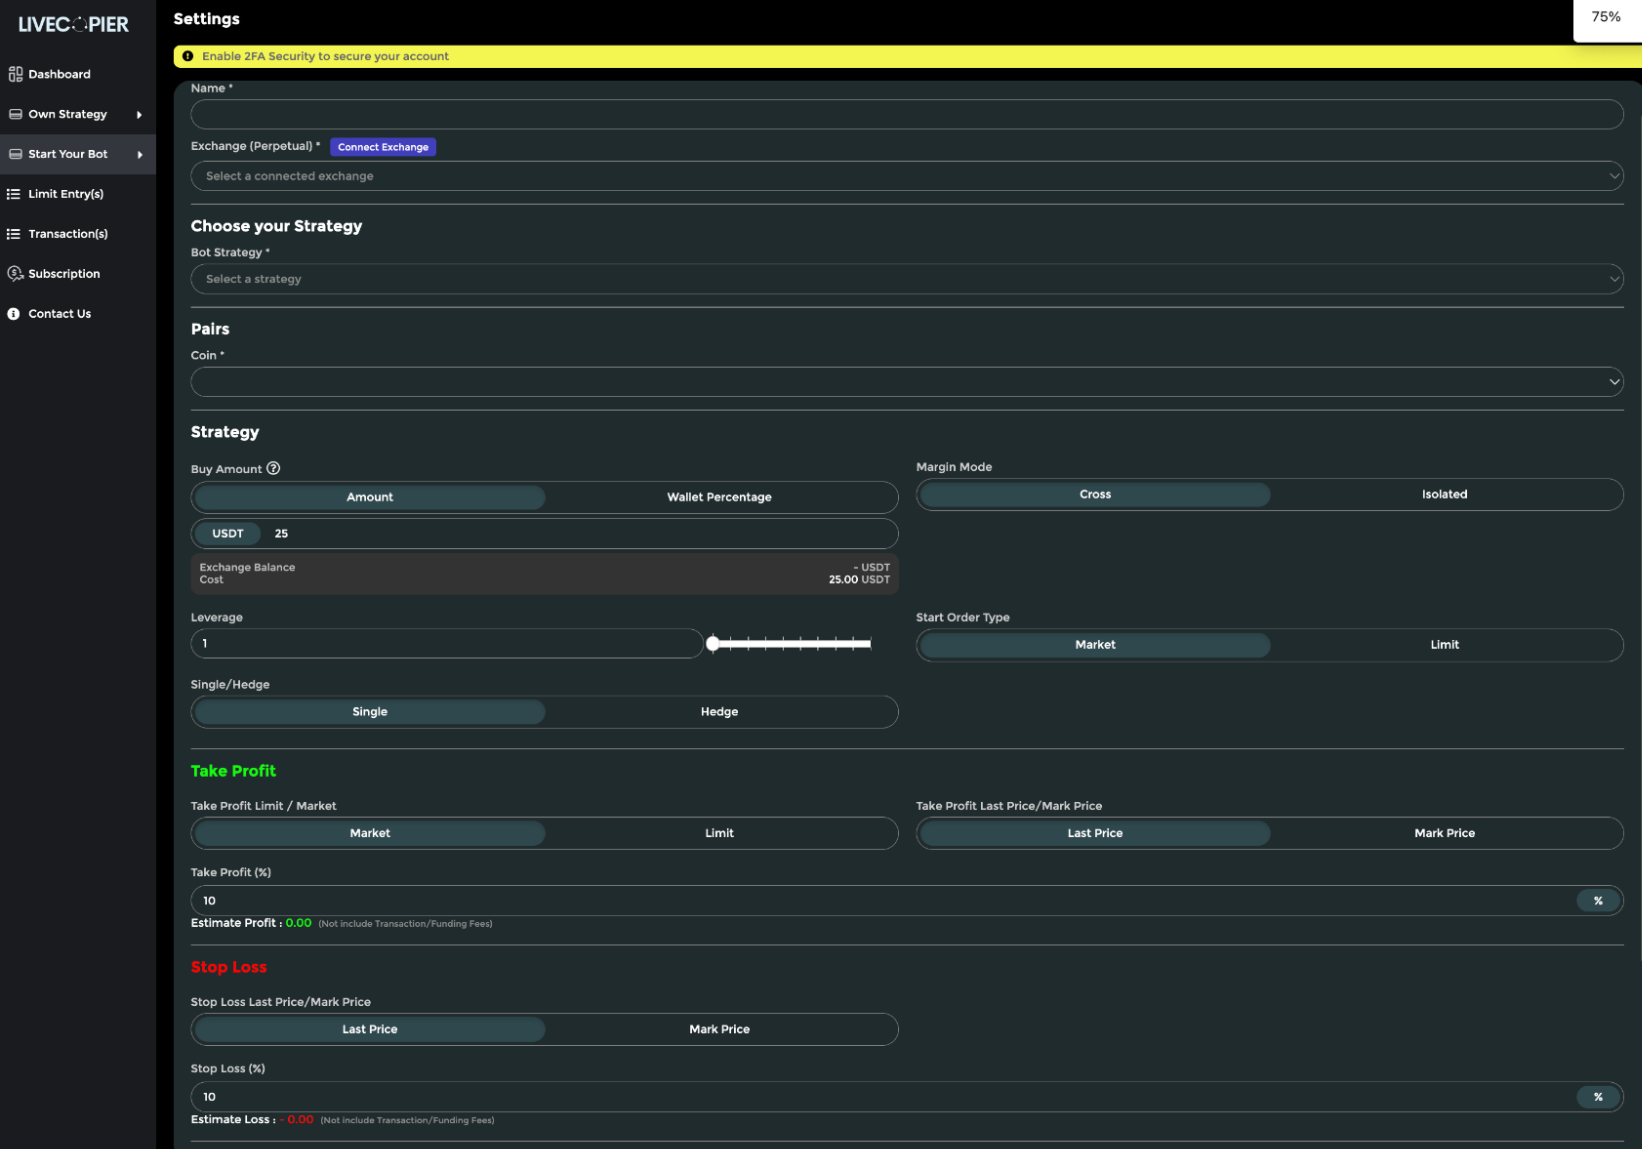The width and height of the screenshot is (1642, 1149).
Task: Click the LiveCopier logo
Action: [x=74, y=25]
